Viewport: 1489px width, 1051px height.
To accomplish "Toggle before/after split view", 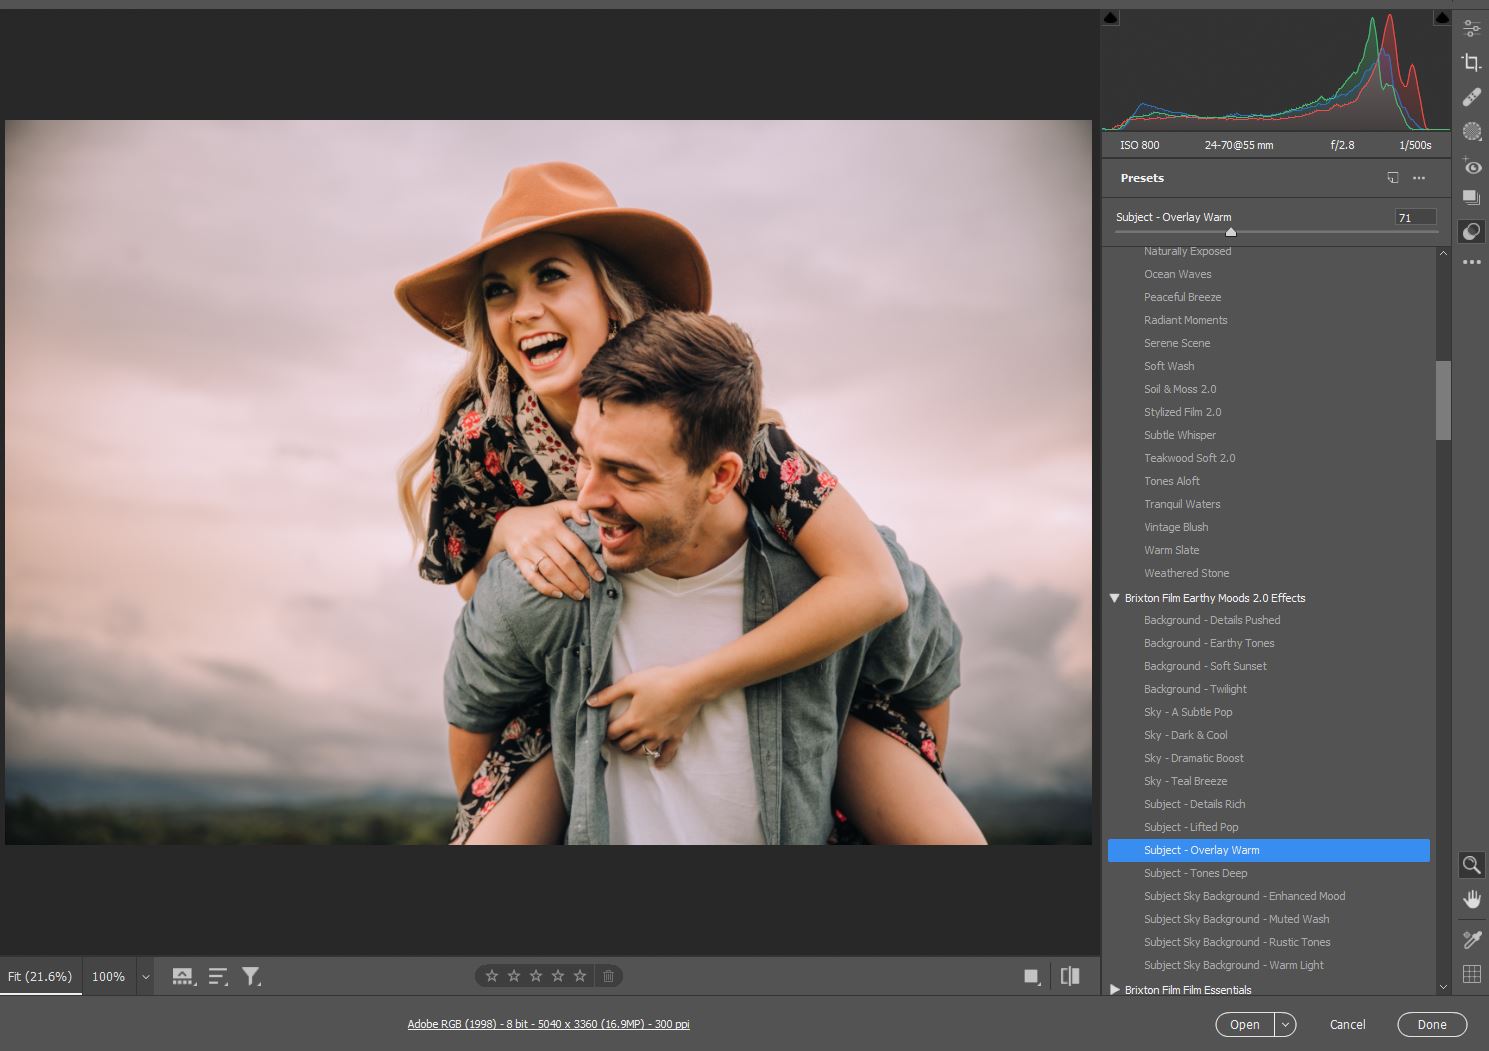I will 1070,976.
